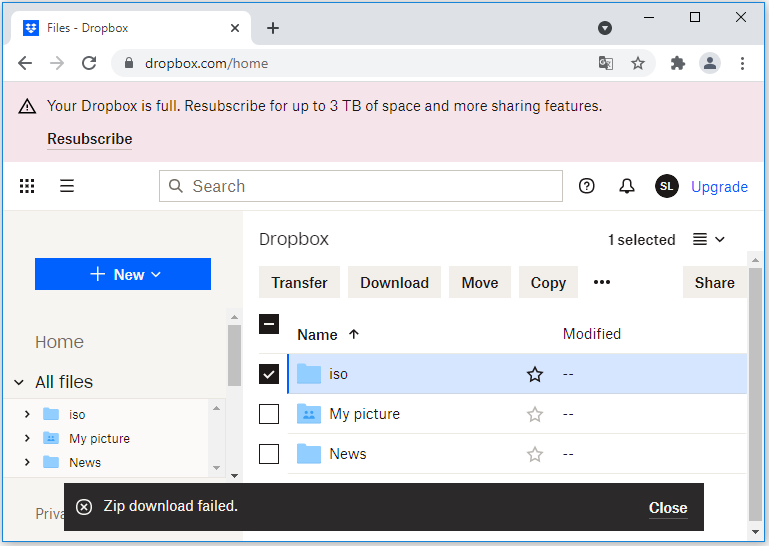Image resolution: width=769 pixels, height=546 pixels.
Task: Open Chrome's three-dot menu
Action: pos(742,63)
